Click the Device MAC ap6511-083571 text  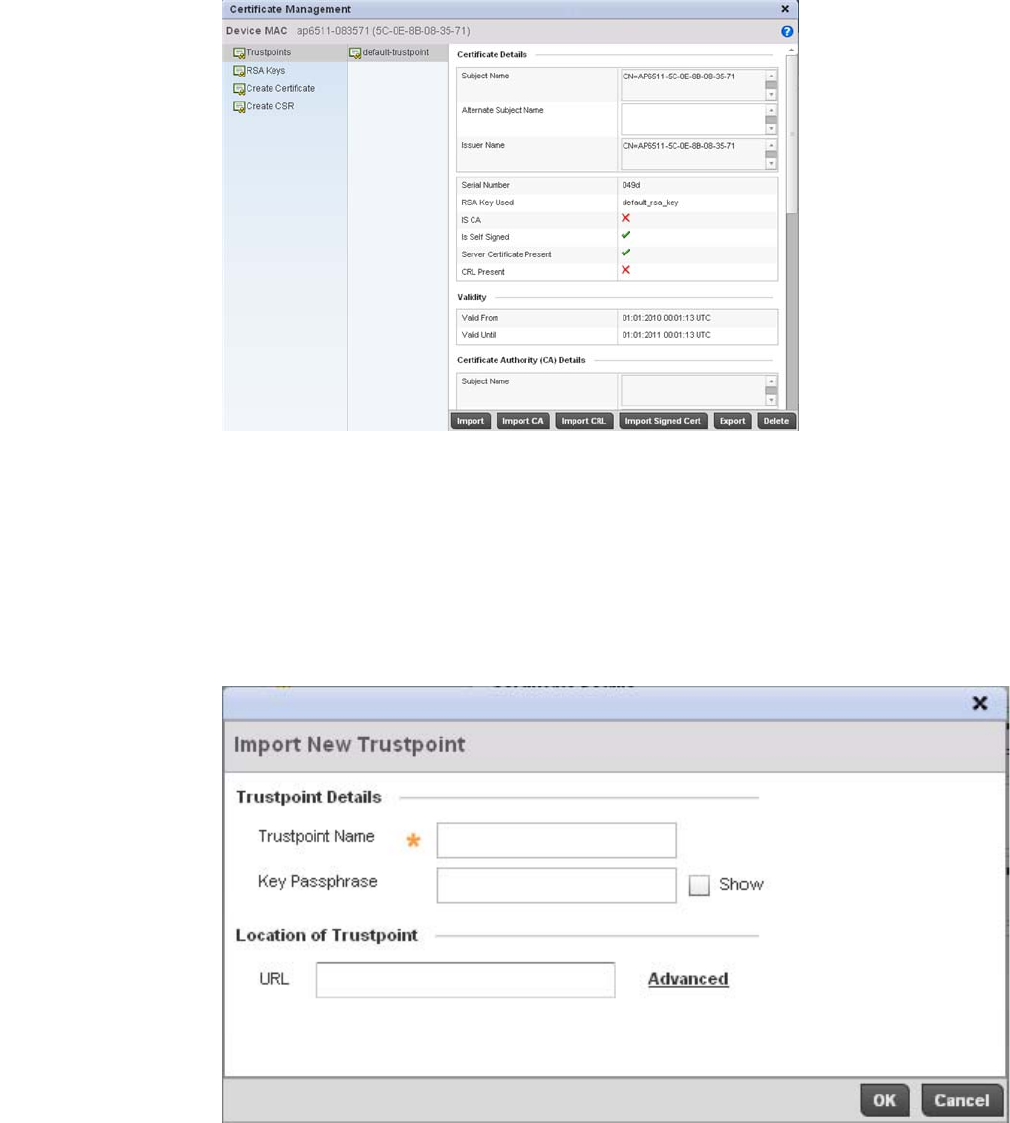(x=383, y=31)
